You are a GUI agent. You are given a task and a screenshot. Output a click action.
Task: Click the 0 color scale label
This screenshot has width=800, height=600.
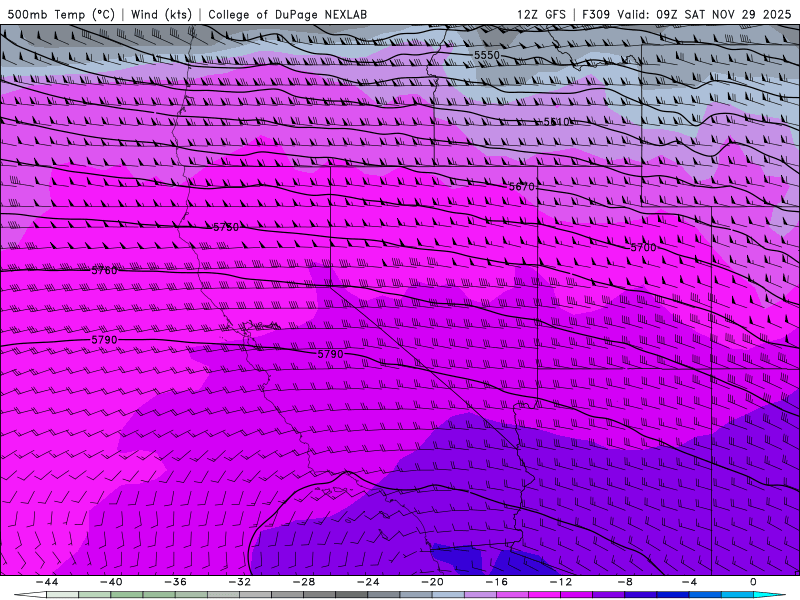754,582
